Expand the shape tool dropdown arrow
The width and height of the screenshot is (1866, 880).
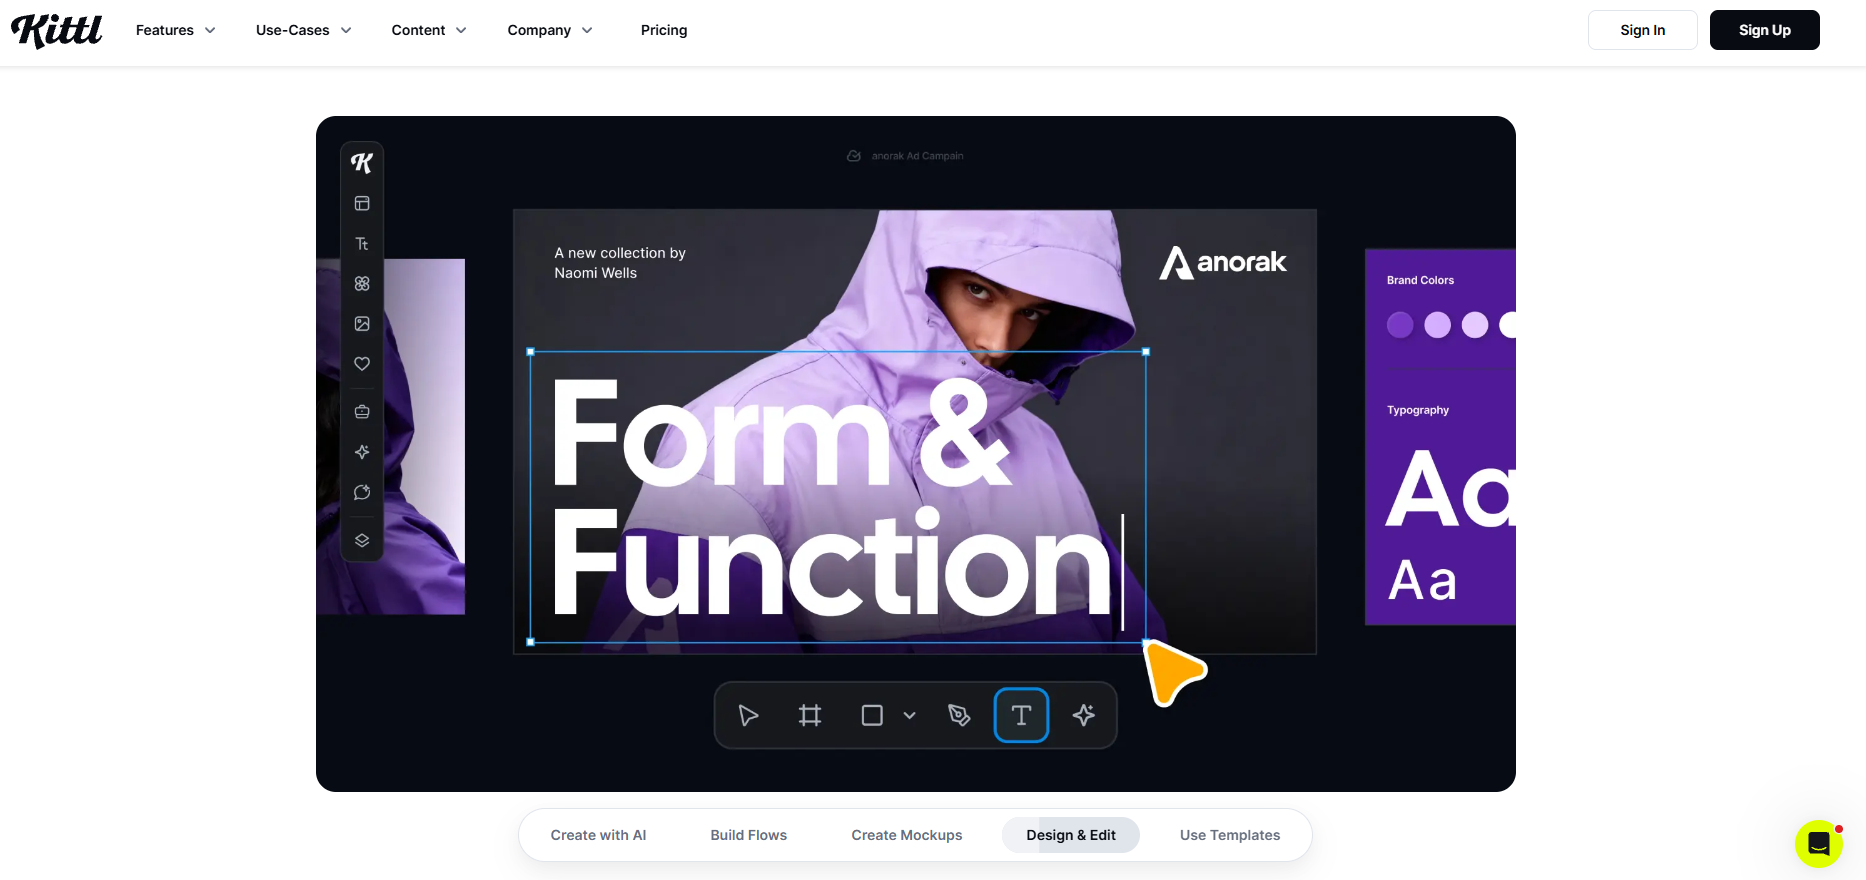(909, 715)
